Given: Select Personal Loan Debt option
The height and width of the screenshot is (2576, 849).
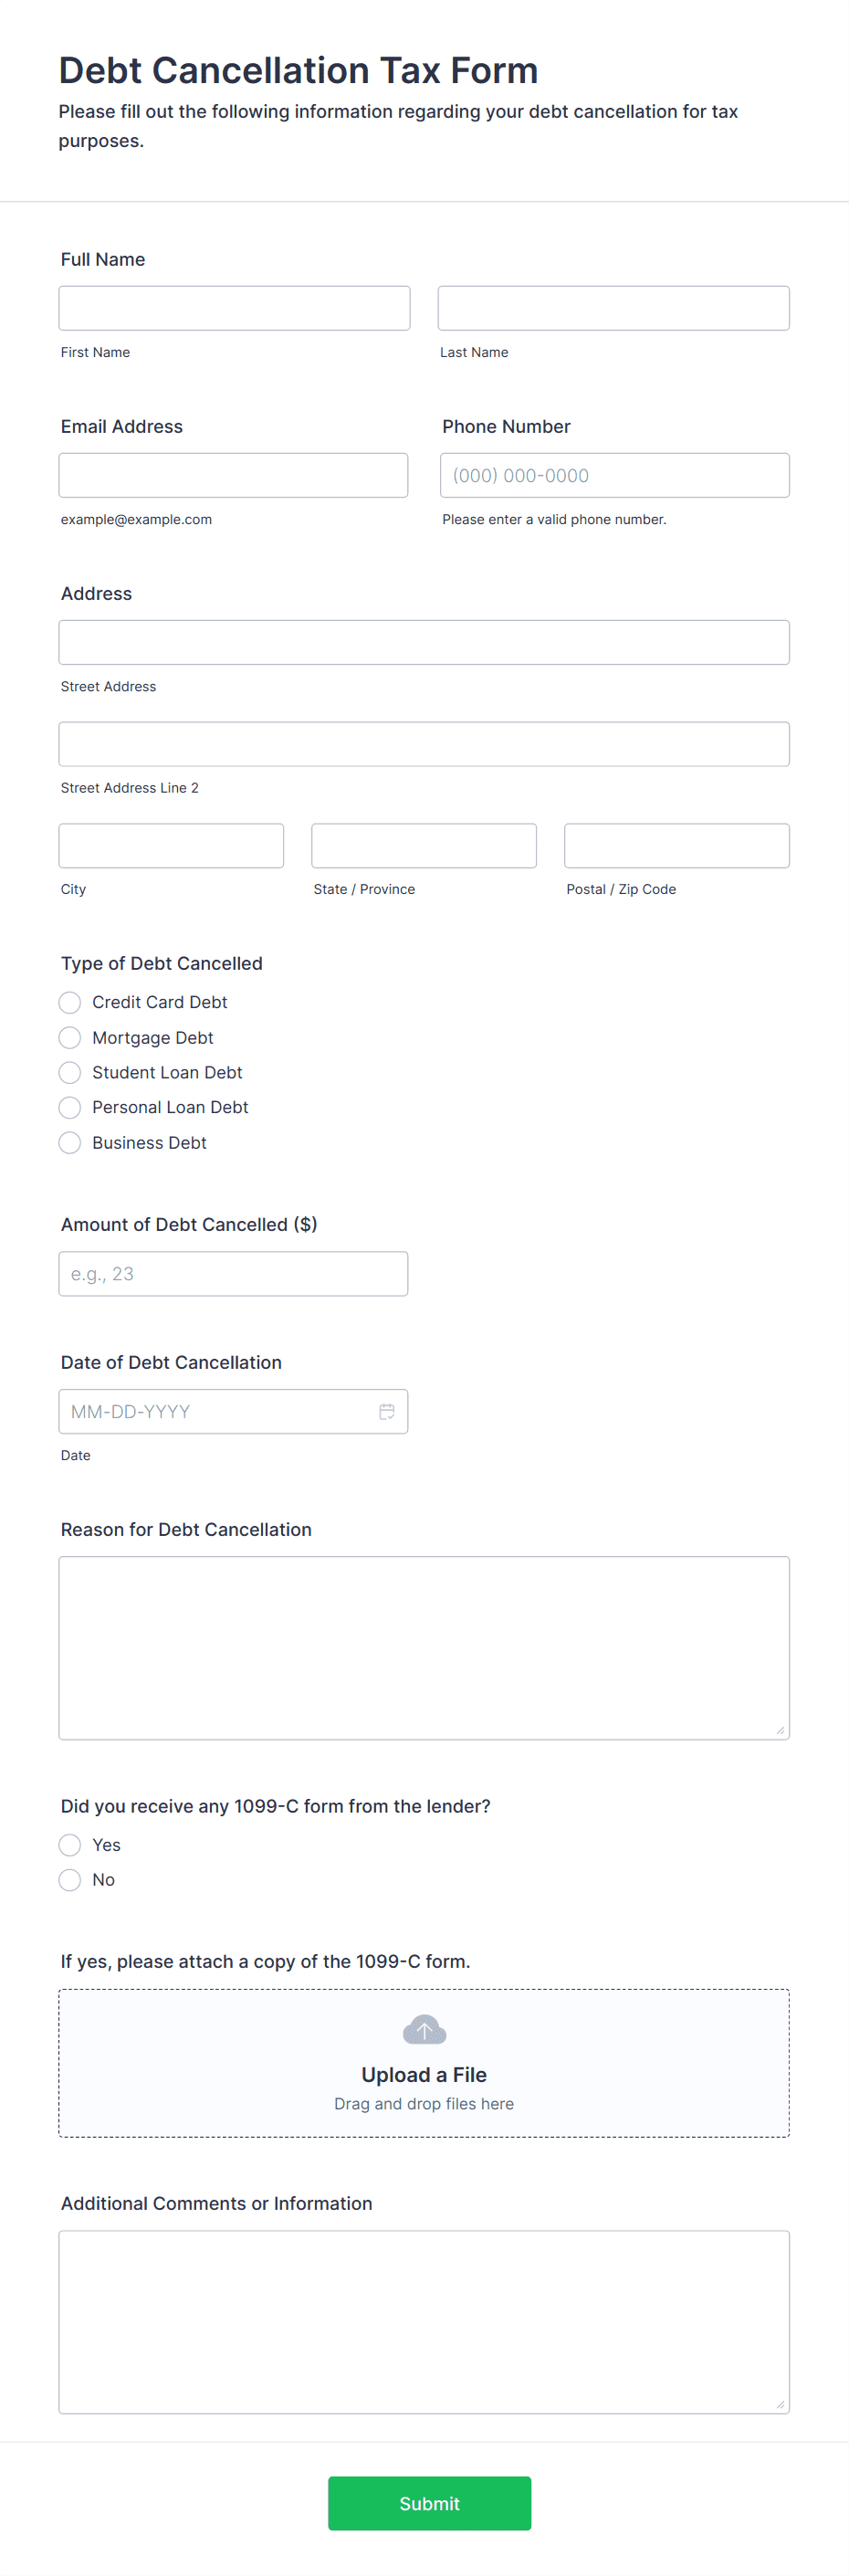Looking at the screenshot, I should click(x=69, y=1107).
